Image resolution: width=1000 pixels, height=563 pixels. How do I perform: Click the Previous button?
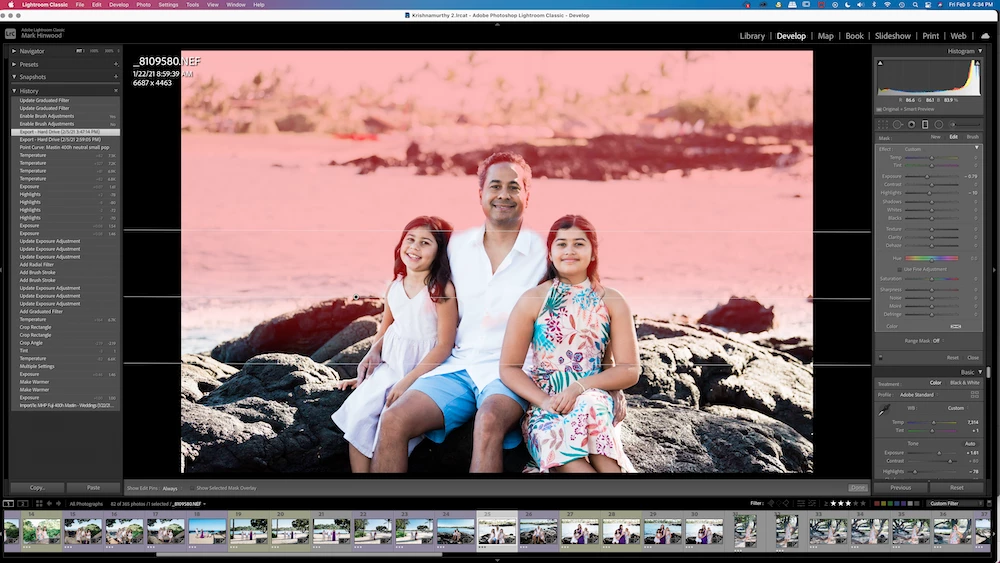pos(901,488)
